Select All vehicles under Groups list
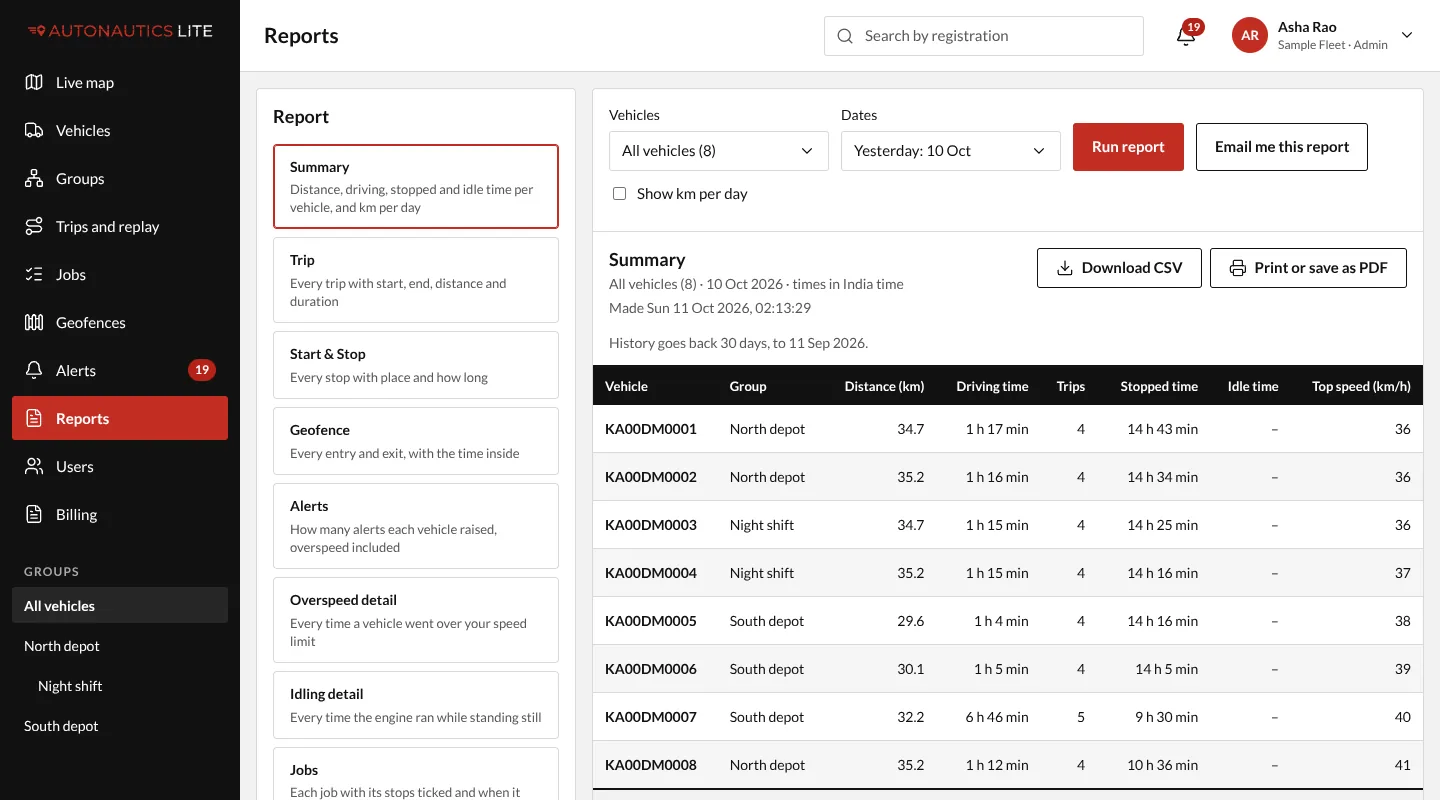This screenshot has width=1440, height=800. tap(120, 606)
